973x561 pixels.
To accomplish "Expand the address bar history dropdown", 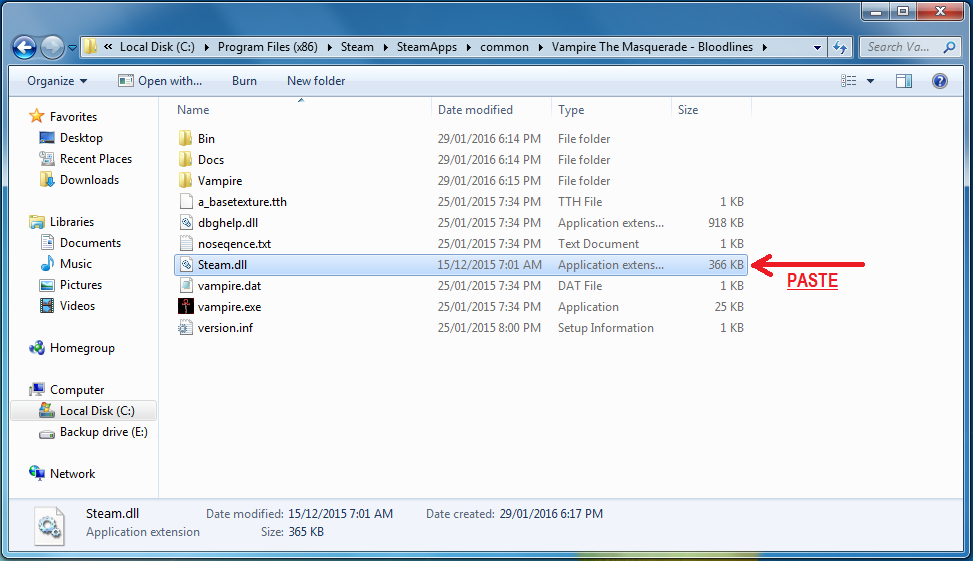I will click(817, 48).
